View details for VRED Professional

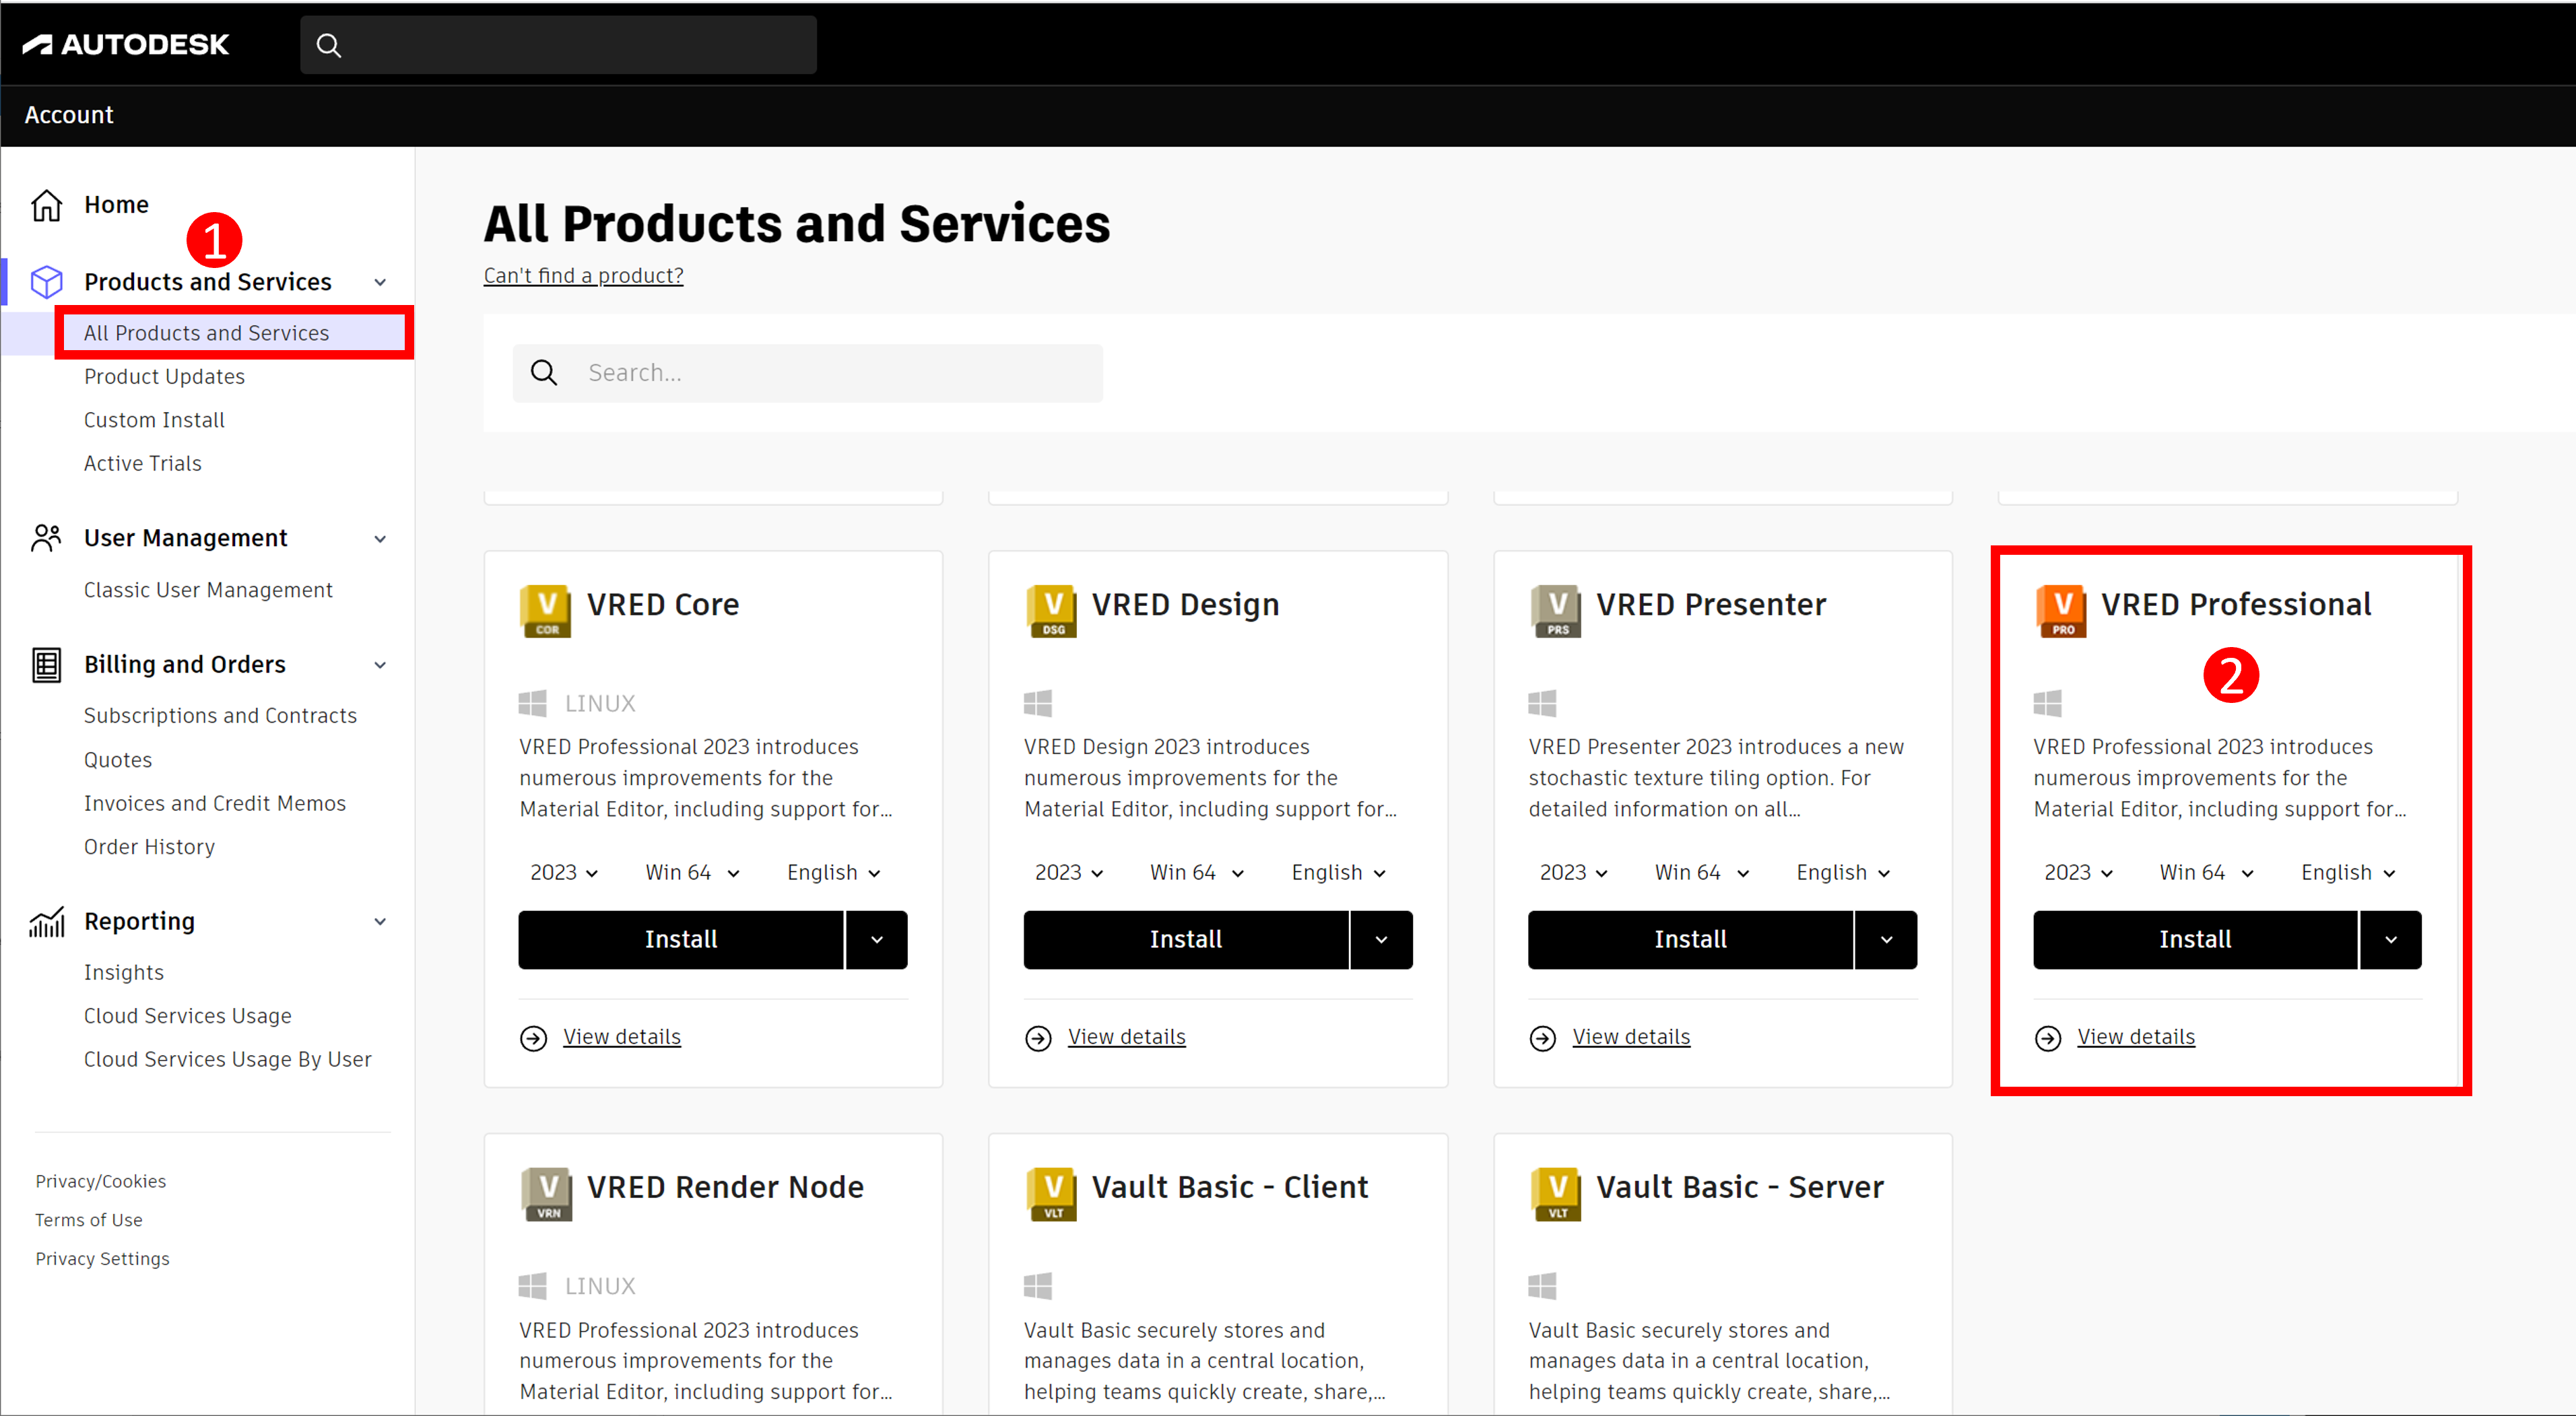click(x=2136, y=1037)
